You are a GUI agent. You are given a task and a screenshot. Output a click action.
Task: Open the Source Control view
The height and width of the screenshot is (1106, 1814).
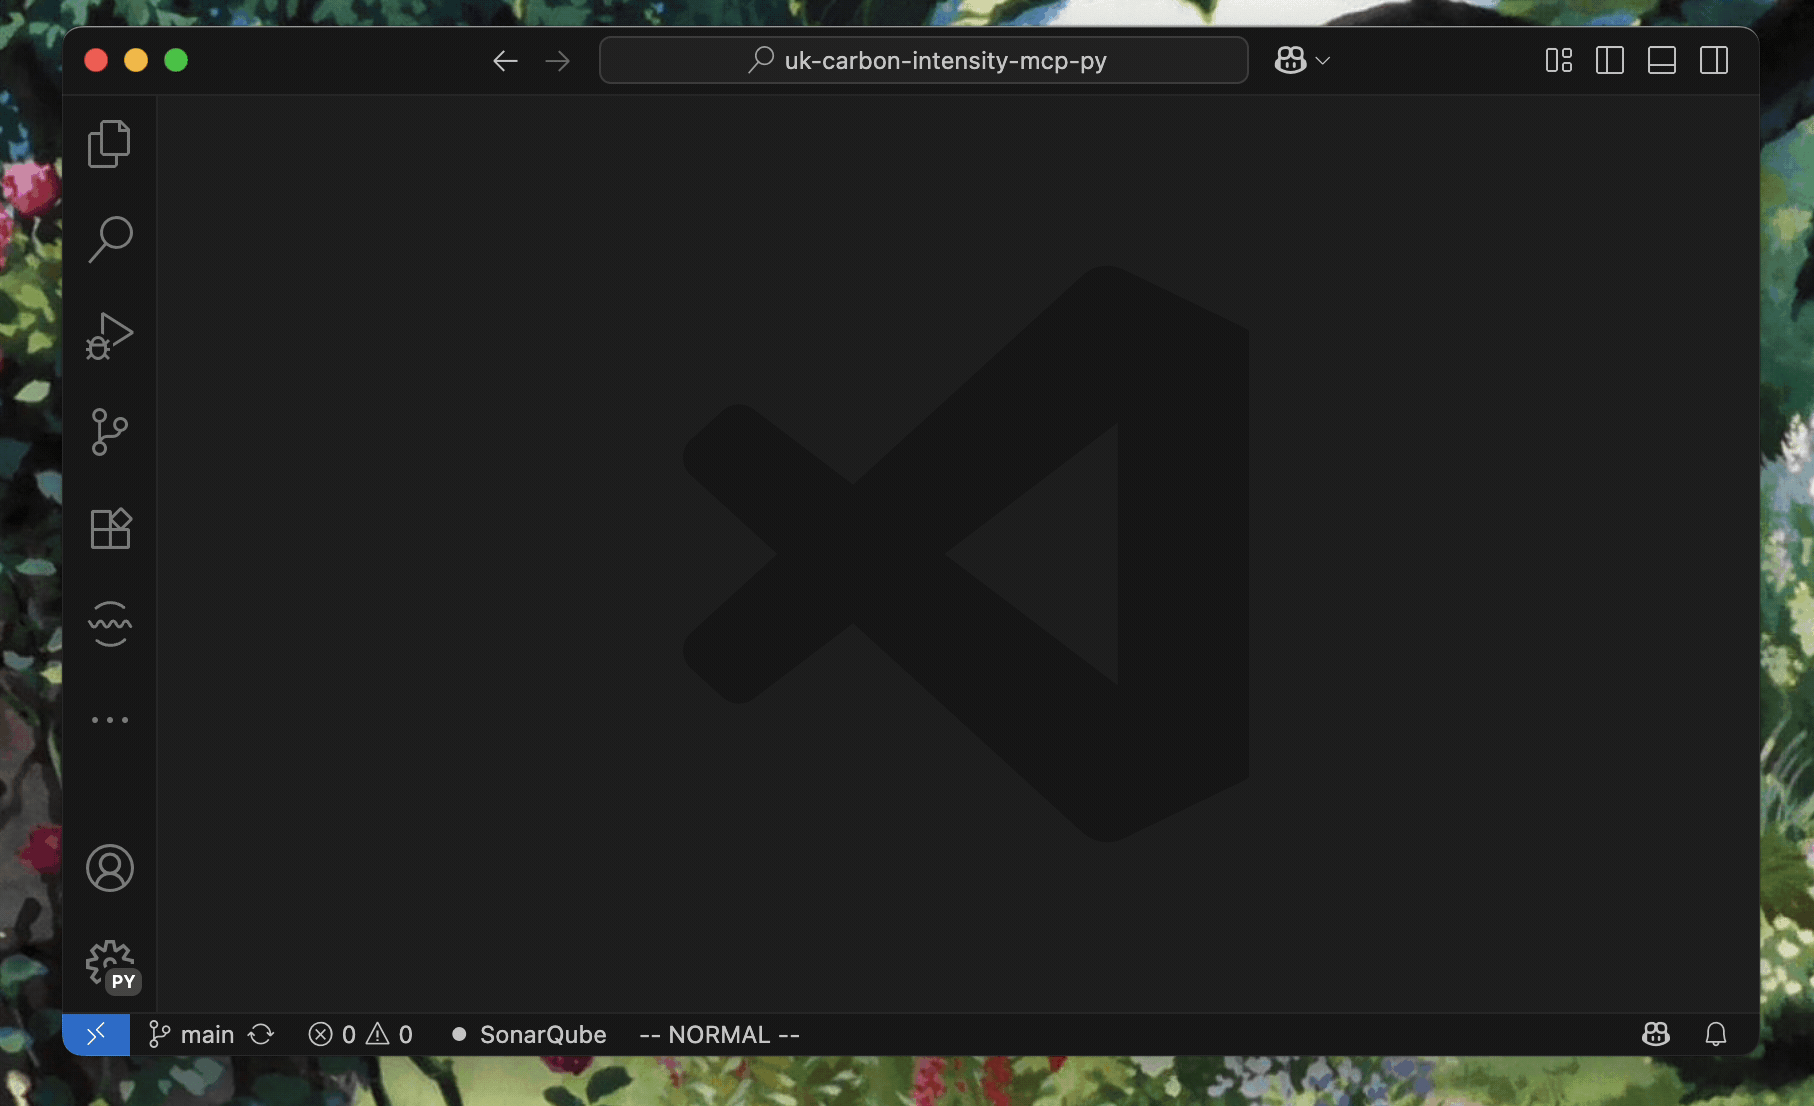pyautogui.click(x=110, y=432)
